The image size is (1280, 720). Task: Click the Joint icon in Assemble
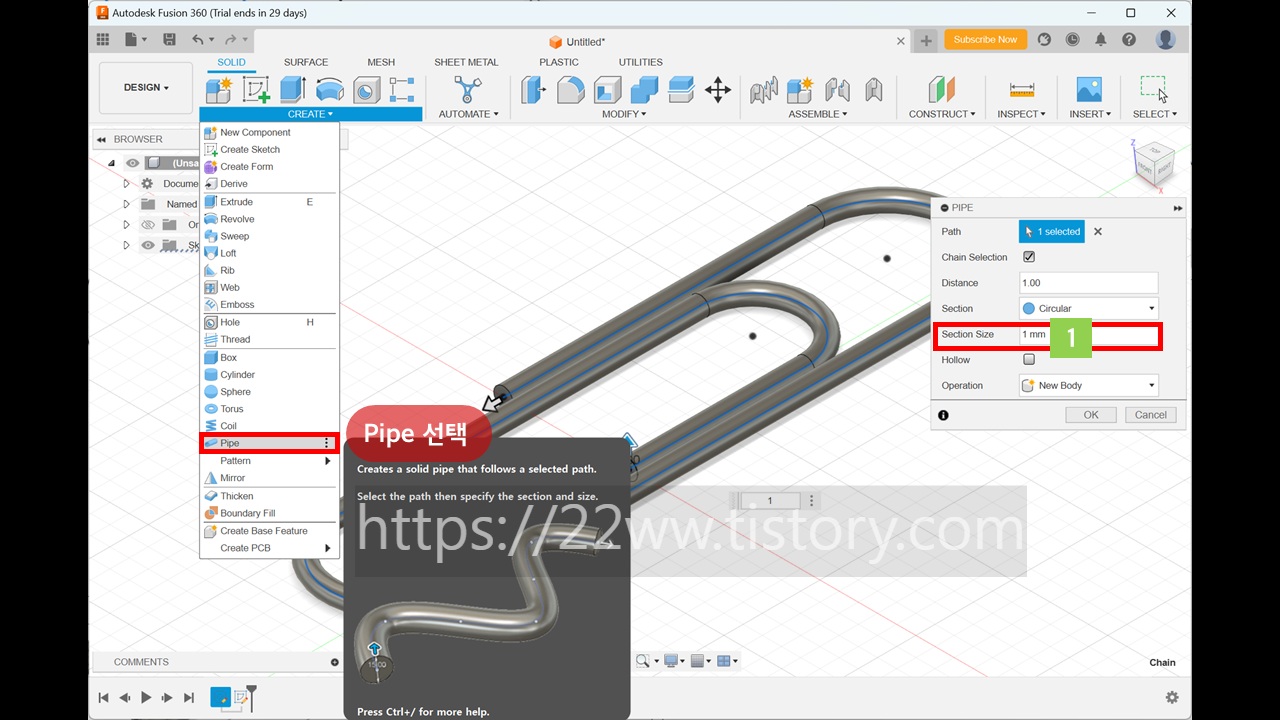tap(837, 90)
